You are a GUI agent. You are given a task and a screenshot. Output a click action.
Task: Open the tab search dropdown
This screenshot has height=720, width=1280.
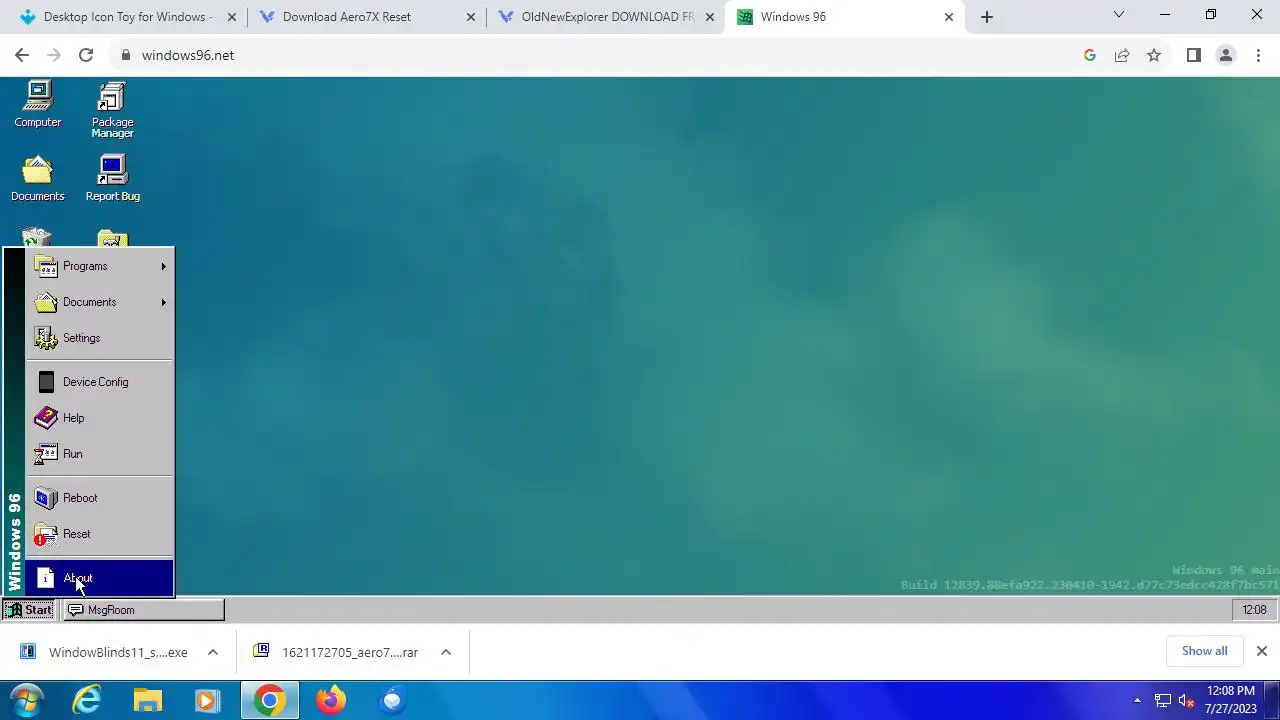[1119, 15]
